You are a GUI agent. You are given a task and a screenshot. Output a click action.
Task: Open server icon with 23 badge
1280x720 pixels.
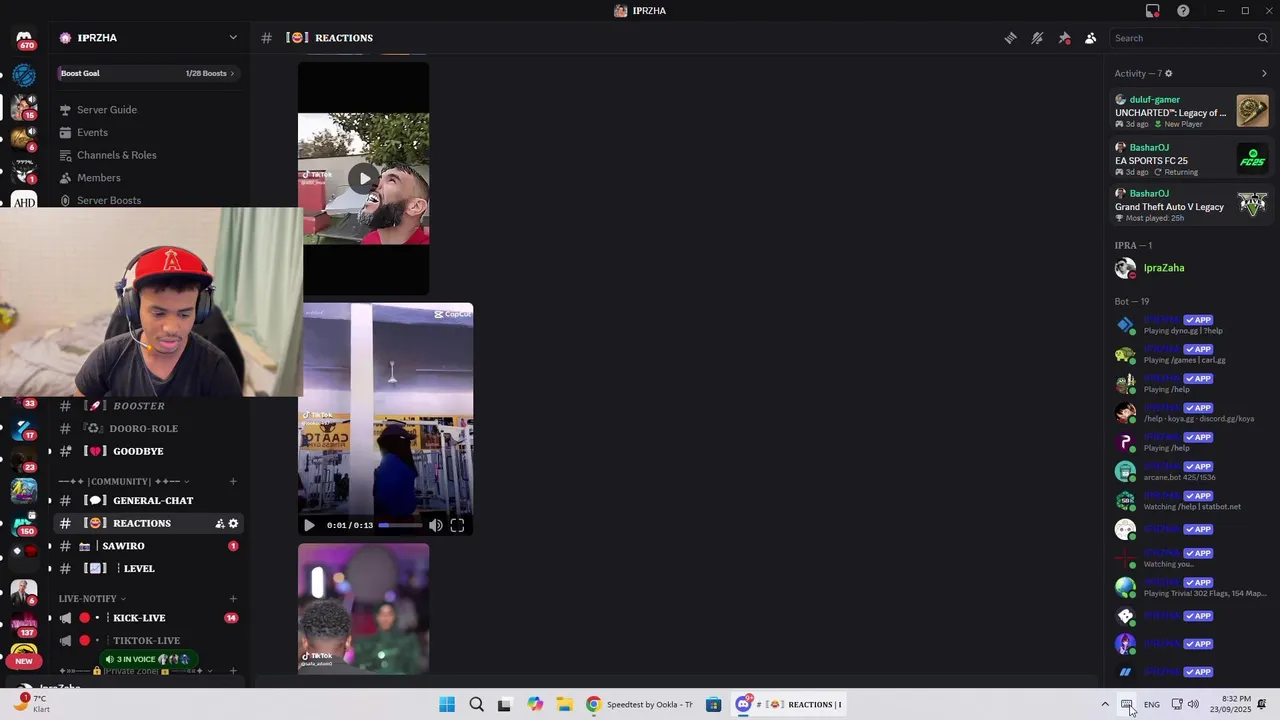[24, 460]
